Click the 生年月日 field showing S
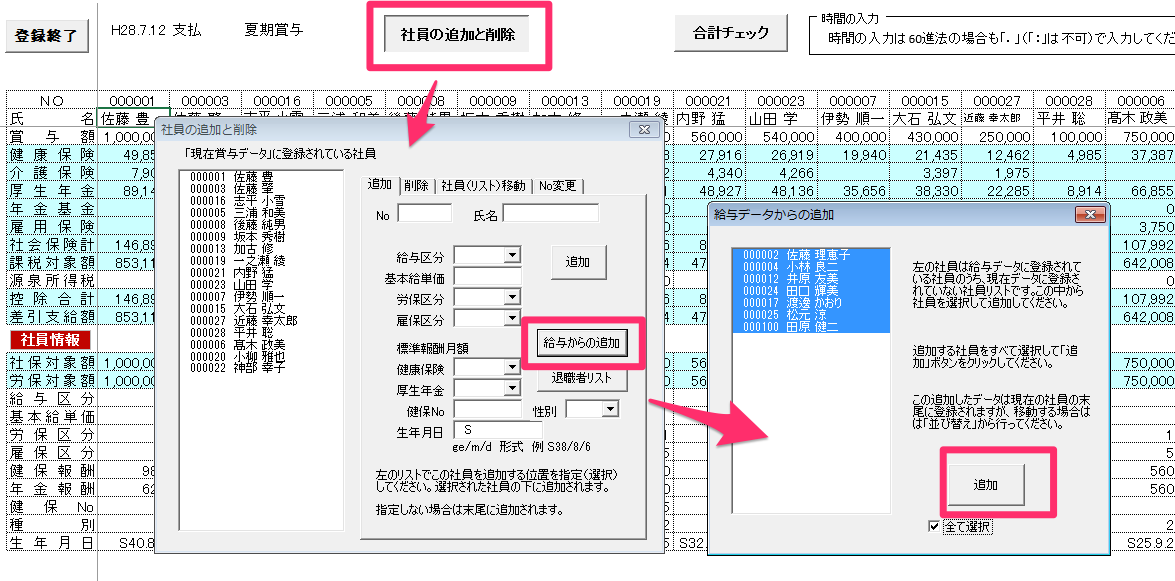 point(498,431)
